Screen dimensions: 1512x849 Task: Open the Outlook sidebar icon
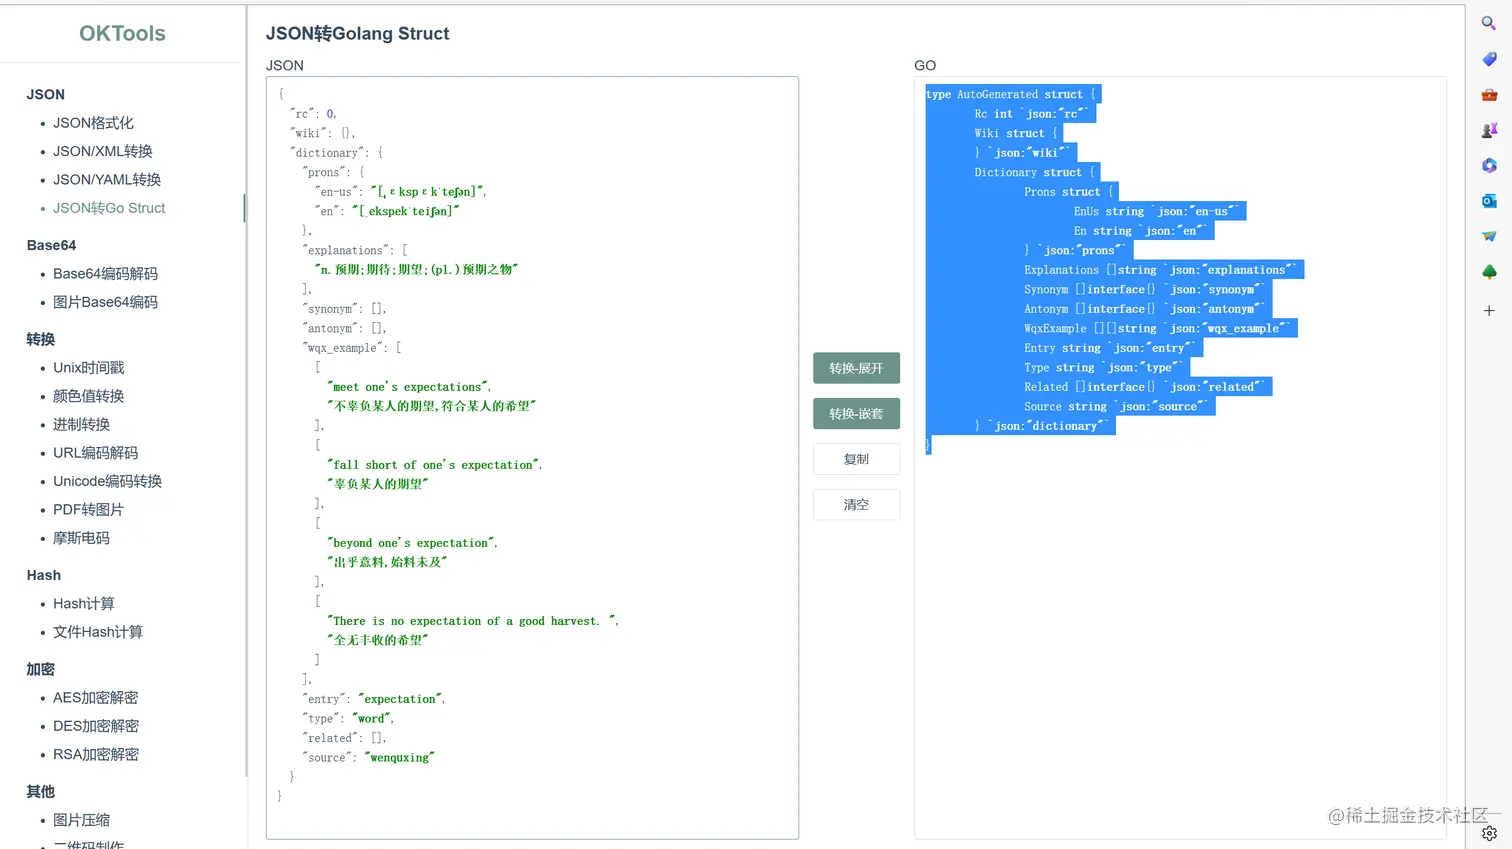click(1489, 201)
